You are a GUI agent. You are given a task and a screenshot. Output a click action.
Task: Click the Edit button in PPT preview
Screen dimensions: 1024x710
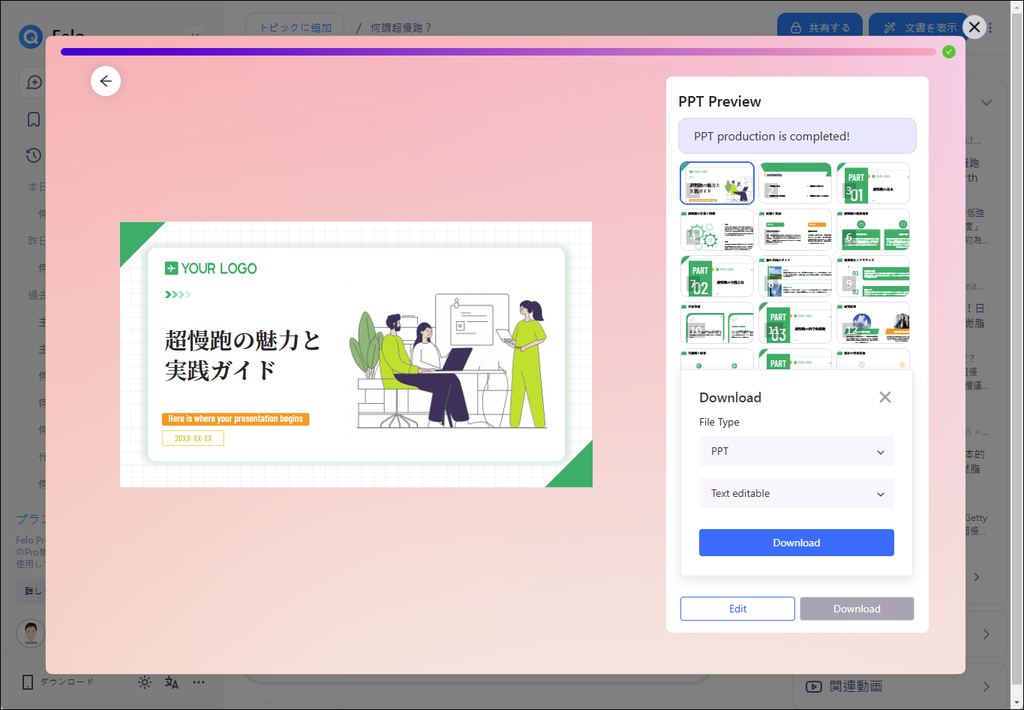point(737,608)
